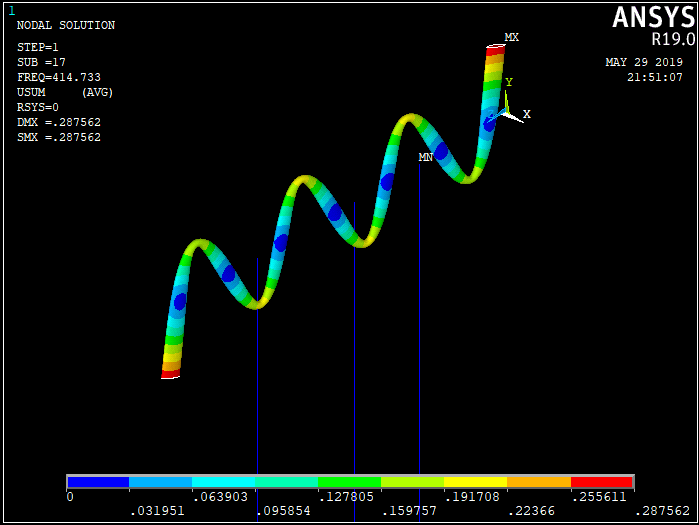Image resolution: width=699 pixels, height=525 pixels.
Task: Click the R19.0 version label
Action: [673, 39]
